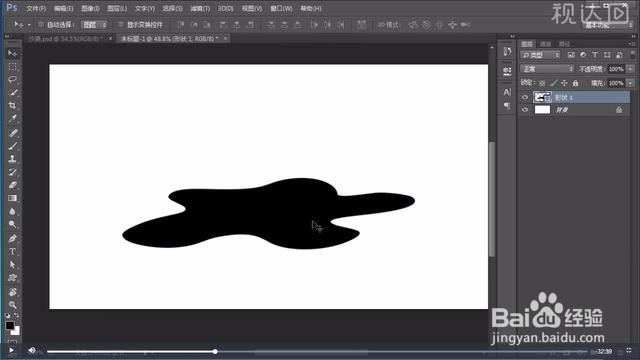Image resolution: width=640 pixels, height=360 pixels.
Task: Switch to the 通道 panel tab
Action: (x=545, y=44)
